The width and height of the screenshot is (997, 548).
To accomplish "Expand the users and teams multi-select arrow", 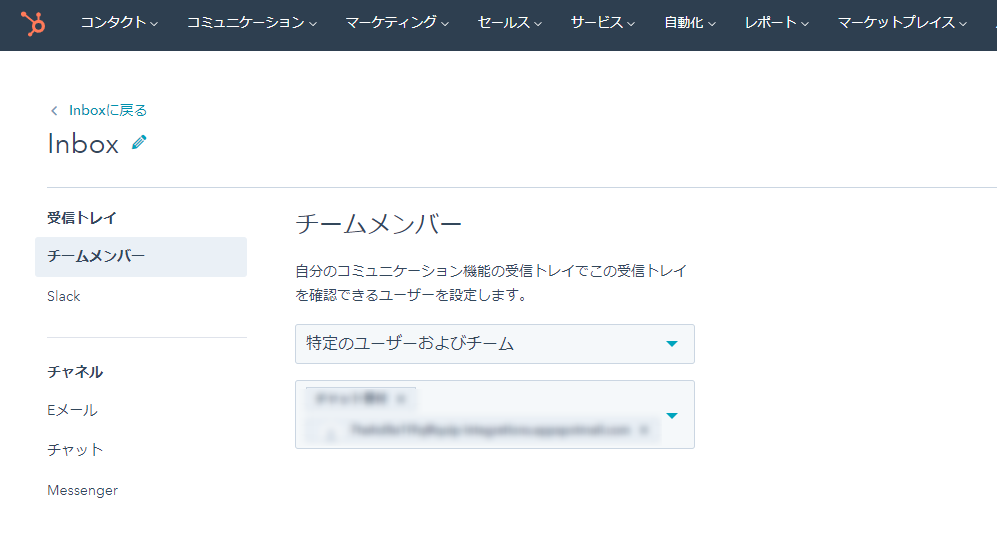I will click(672, 415).
